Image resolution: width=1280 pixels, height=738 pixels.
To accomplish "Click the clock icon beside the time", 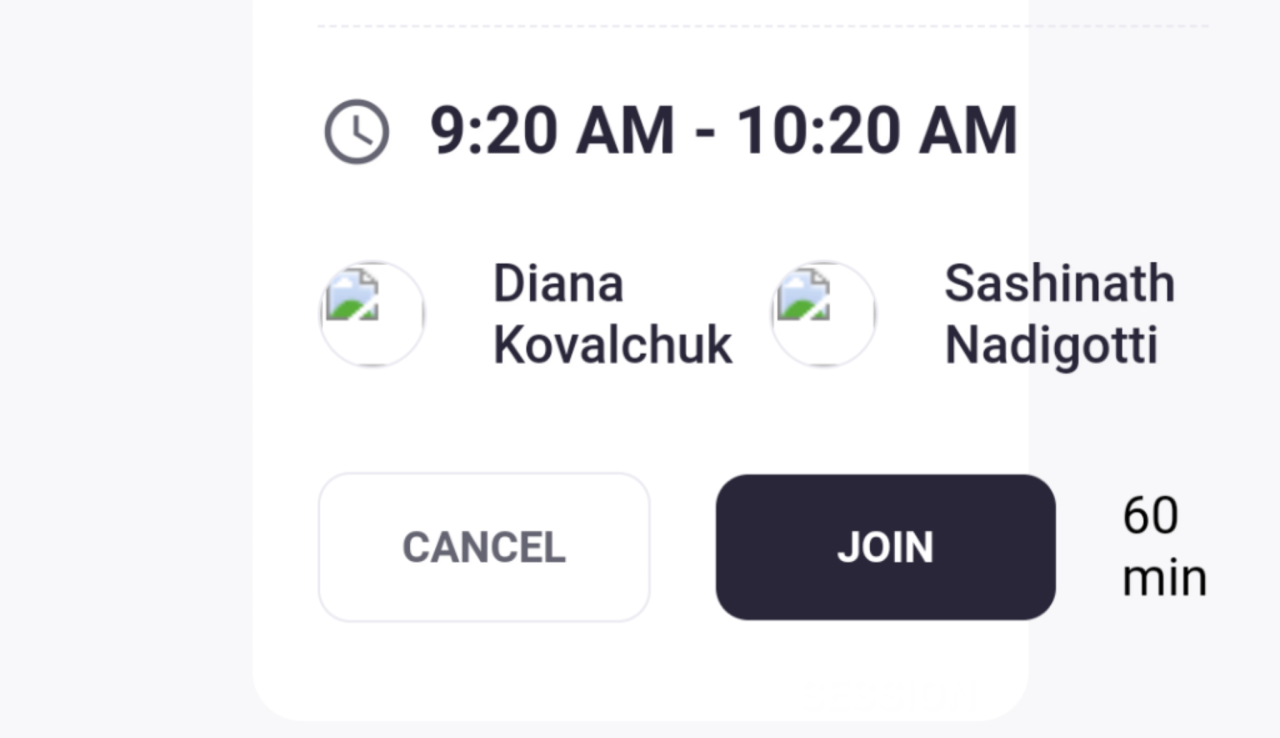I will (356, 131).
